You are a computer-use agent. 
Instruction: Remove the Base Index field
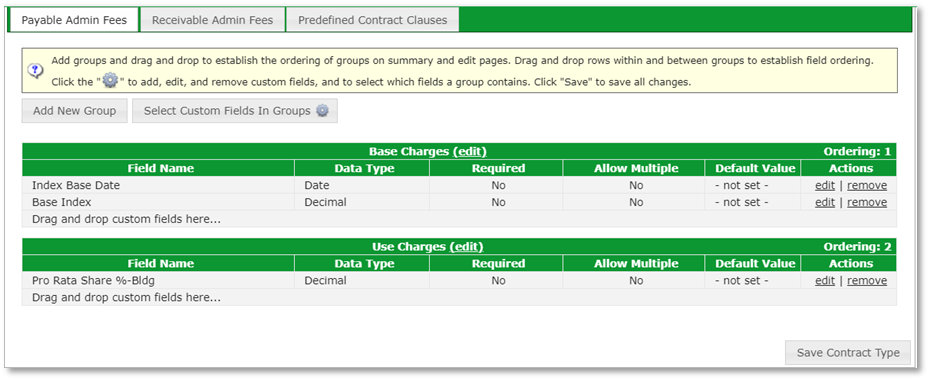(x=867, y=202)
